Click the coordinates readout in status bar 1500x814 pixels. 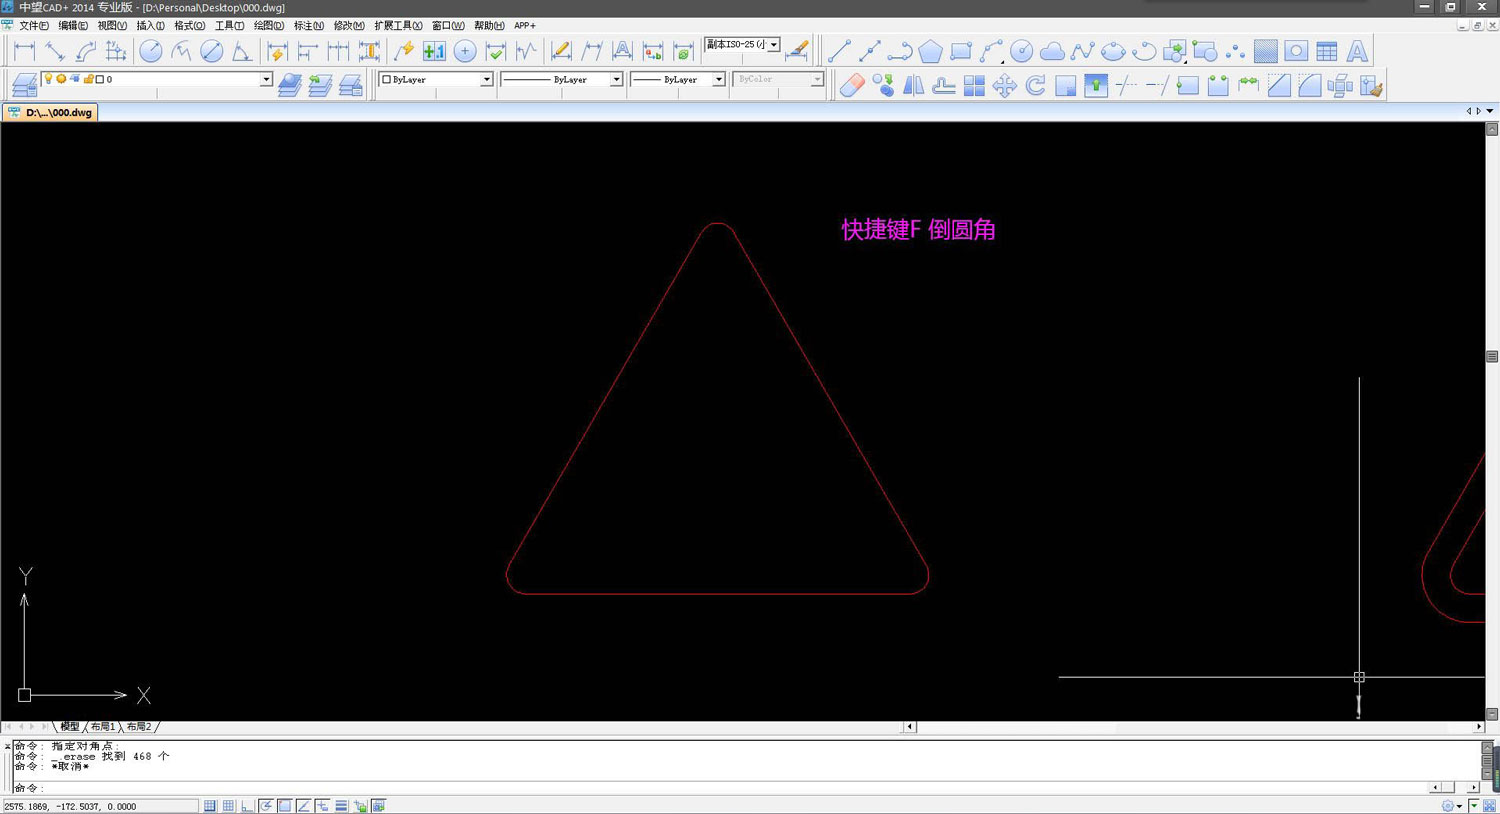pyautogui.click(x=100, y=806)
